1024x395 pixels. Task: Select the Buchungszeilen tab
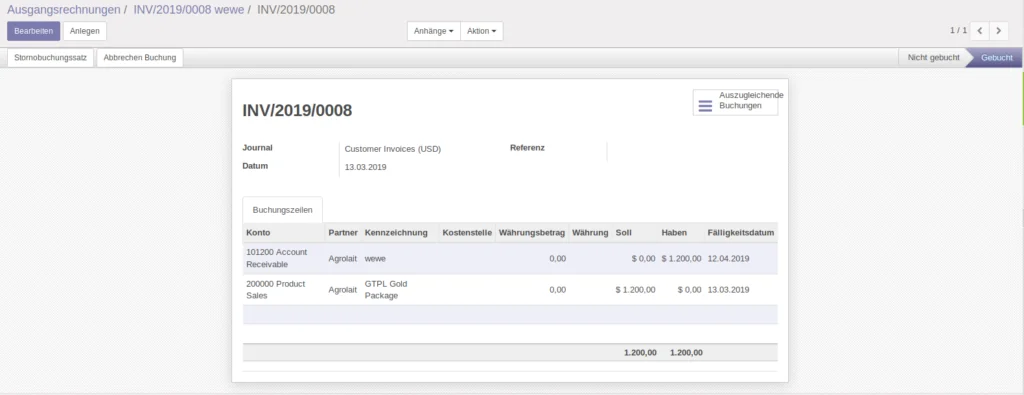[283, 210]
